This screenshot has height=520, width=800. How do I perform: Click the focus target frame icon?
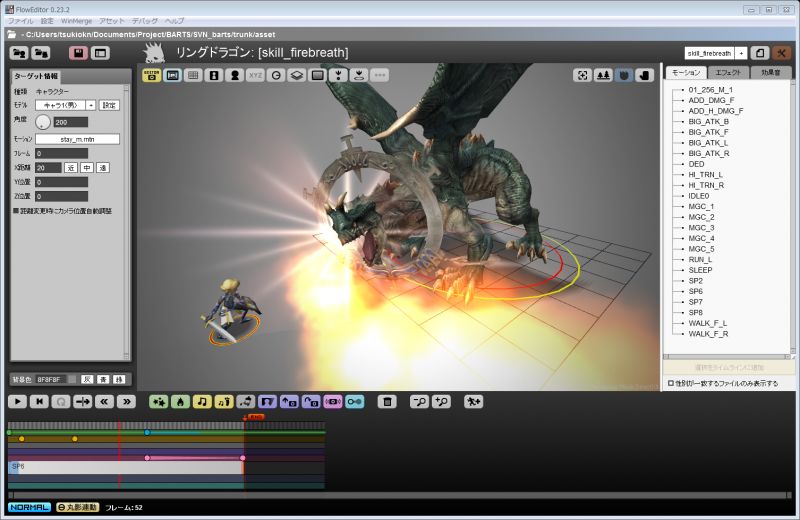tap(582, 75)
